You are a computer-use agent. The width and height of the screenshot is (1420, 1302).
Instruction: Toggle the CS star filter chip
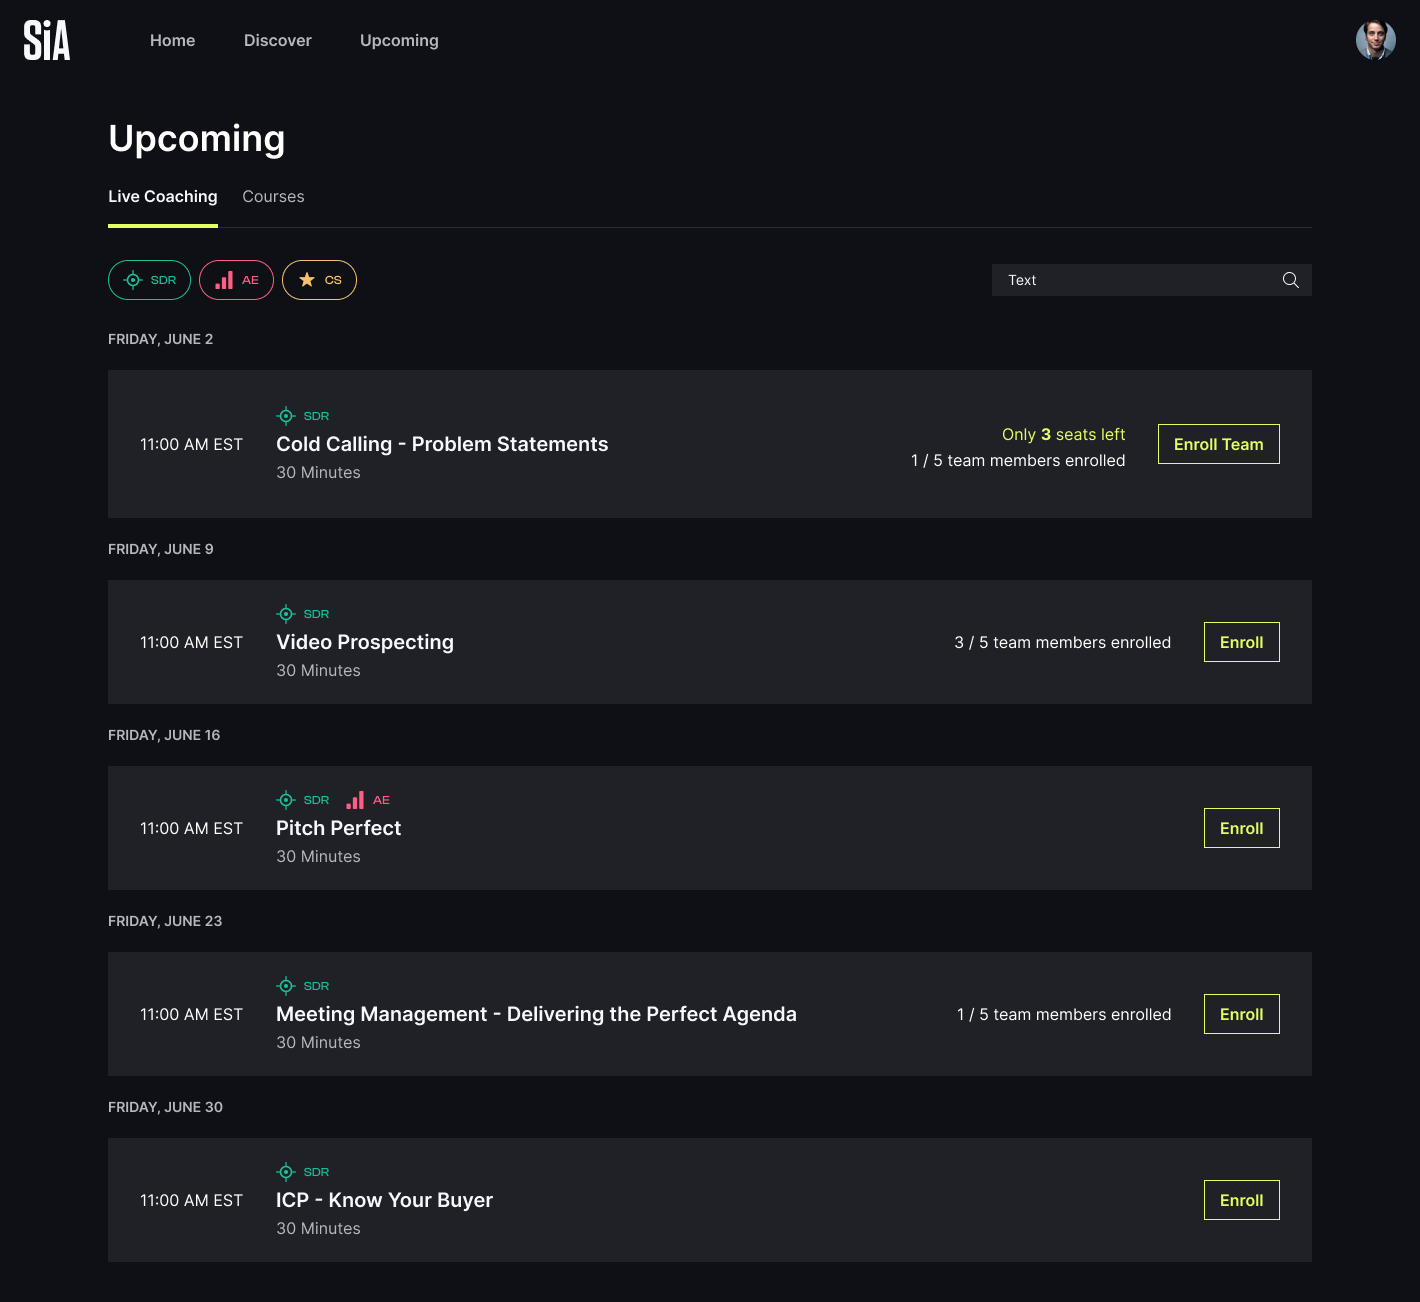point(319,280)
